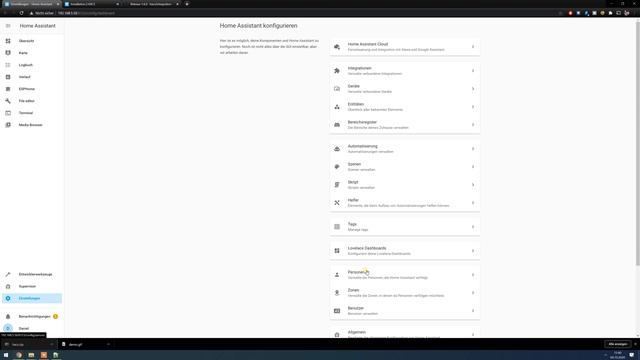
Task: Expand Entitäten row chevron
Action: pyautogui.click(x=473, y=107)
